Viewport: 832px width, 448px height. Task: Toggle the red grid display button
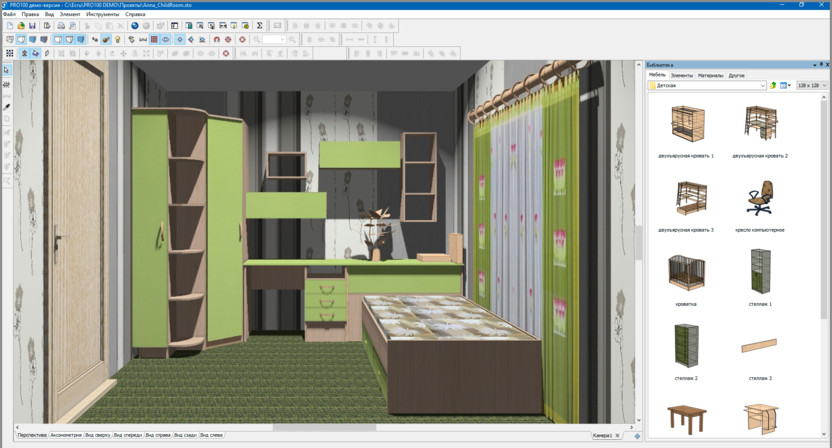(x=154, y=39)
